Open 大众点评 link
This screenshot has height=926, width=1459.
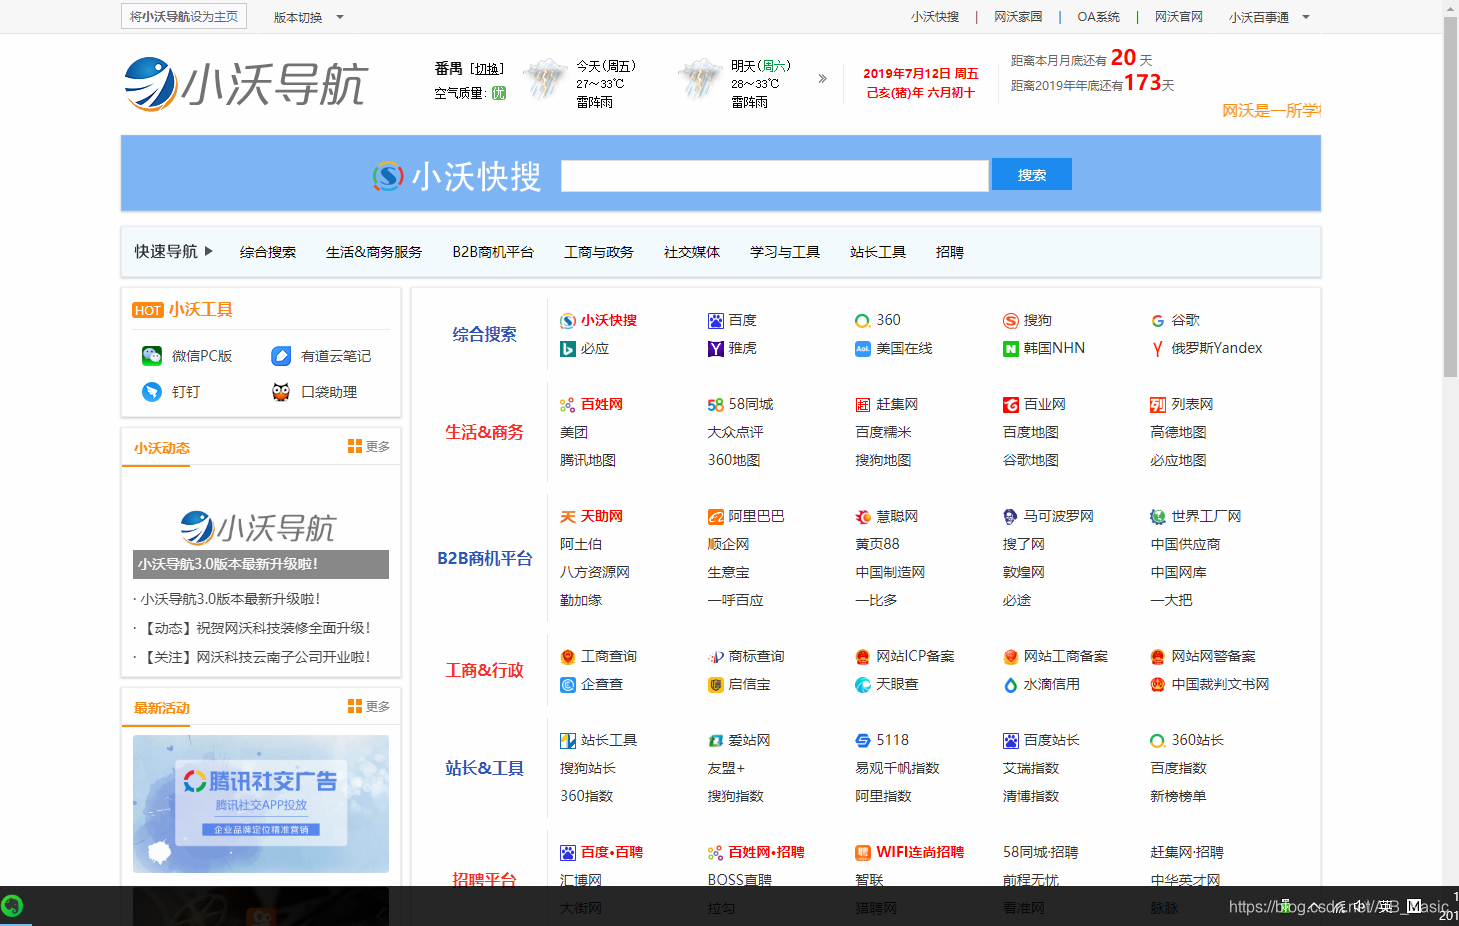736,432
